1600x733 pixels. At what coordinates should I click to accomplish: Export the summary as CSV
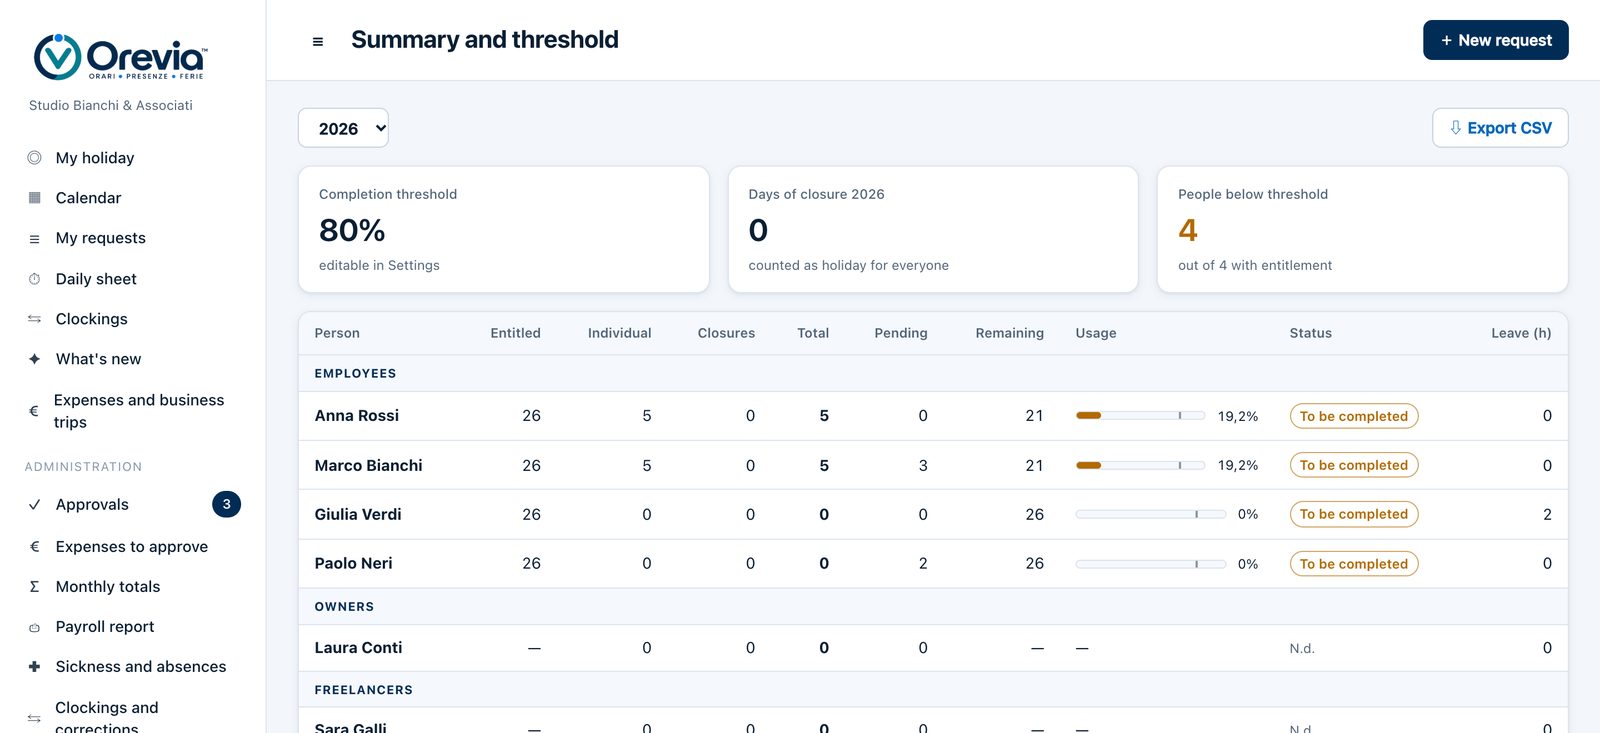(x=1500, y=128)
